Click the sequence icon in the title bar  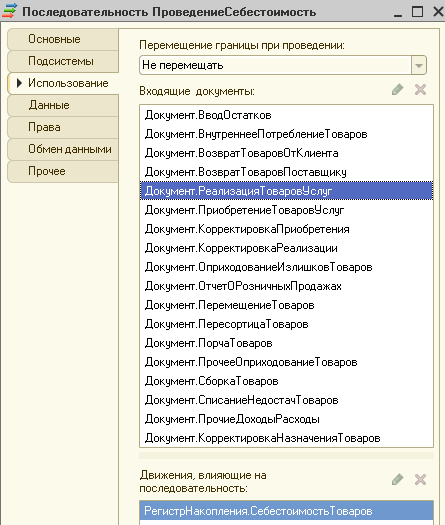[9, 11]
